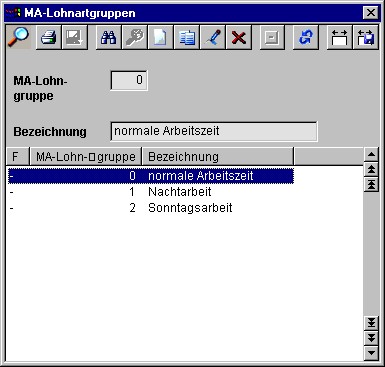Select the normale Arbeitszeit row
This screenshot has height=367, width=385.
pyautogui.click(x=151, y=176)
